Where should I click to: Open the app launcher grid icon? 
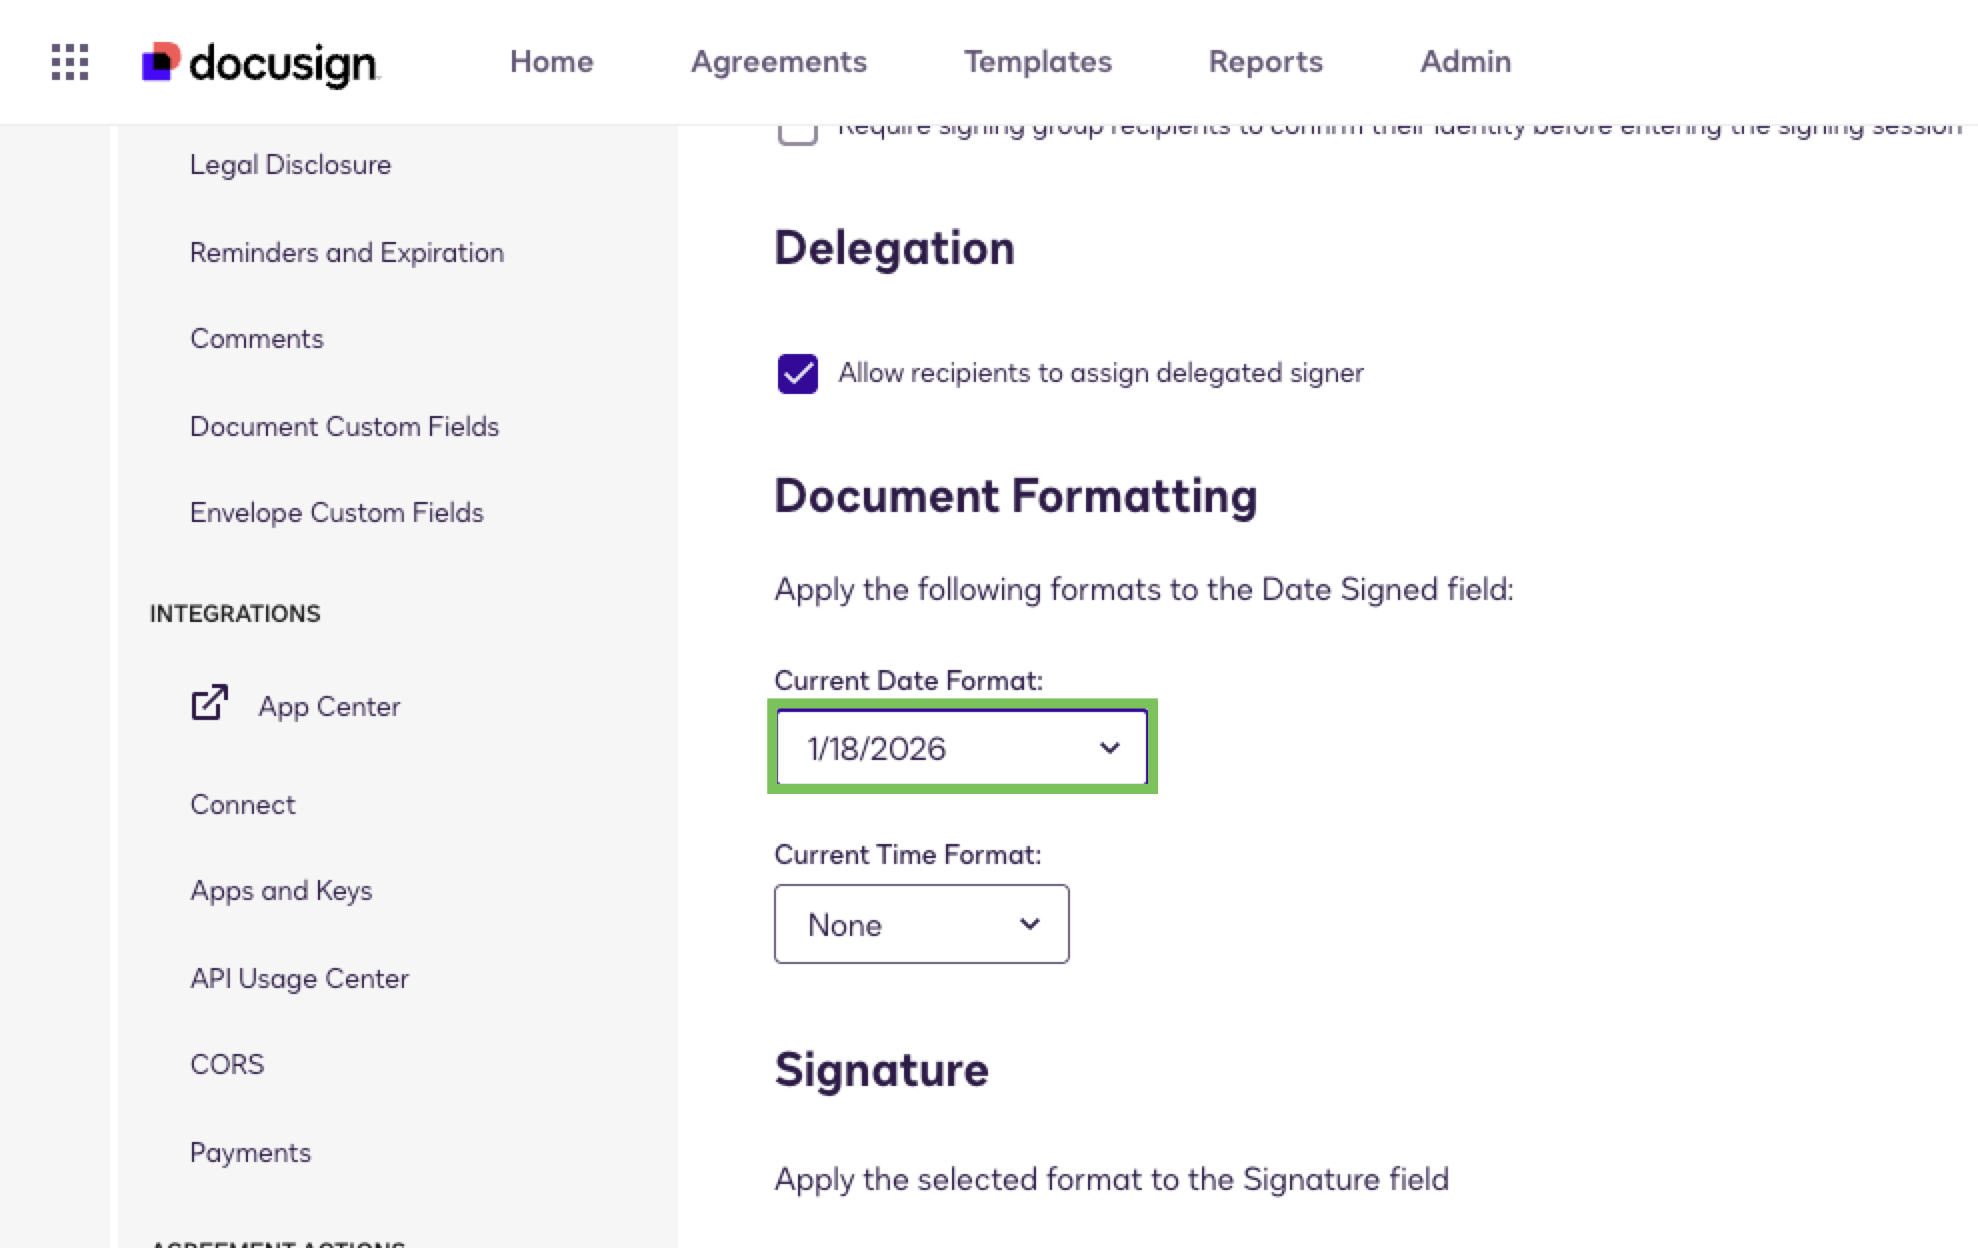[x=68, y=62]
